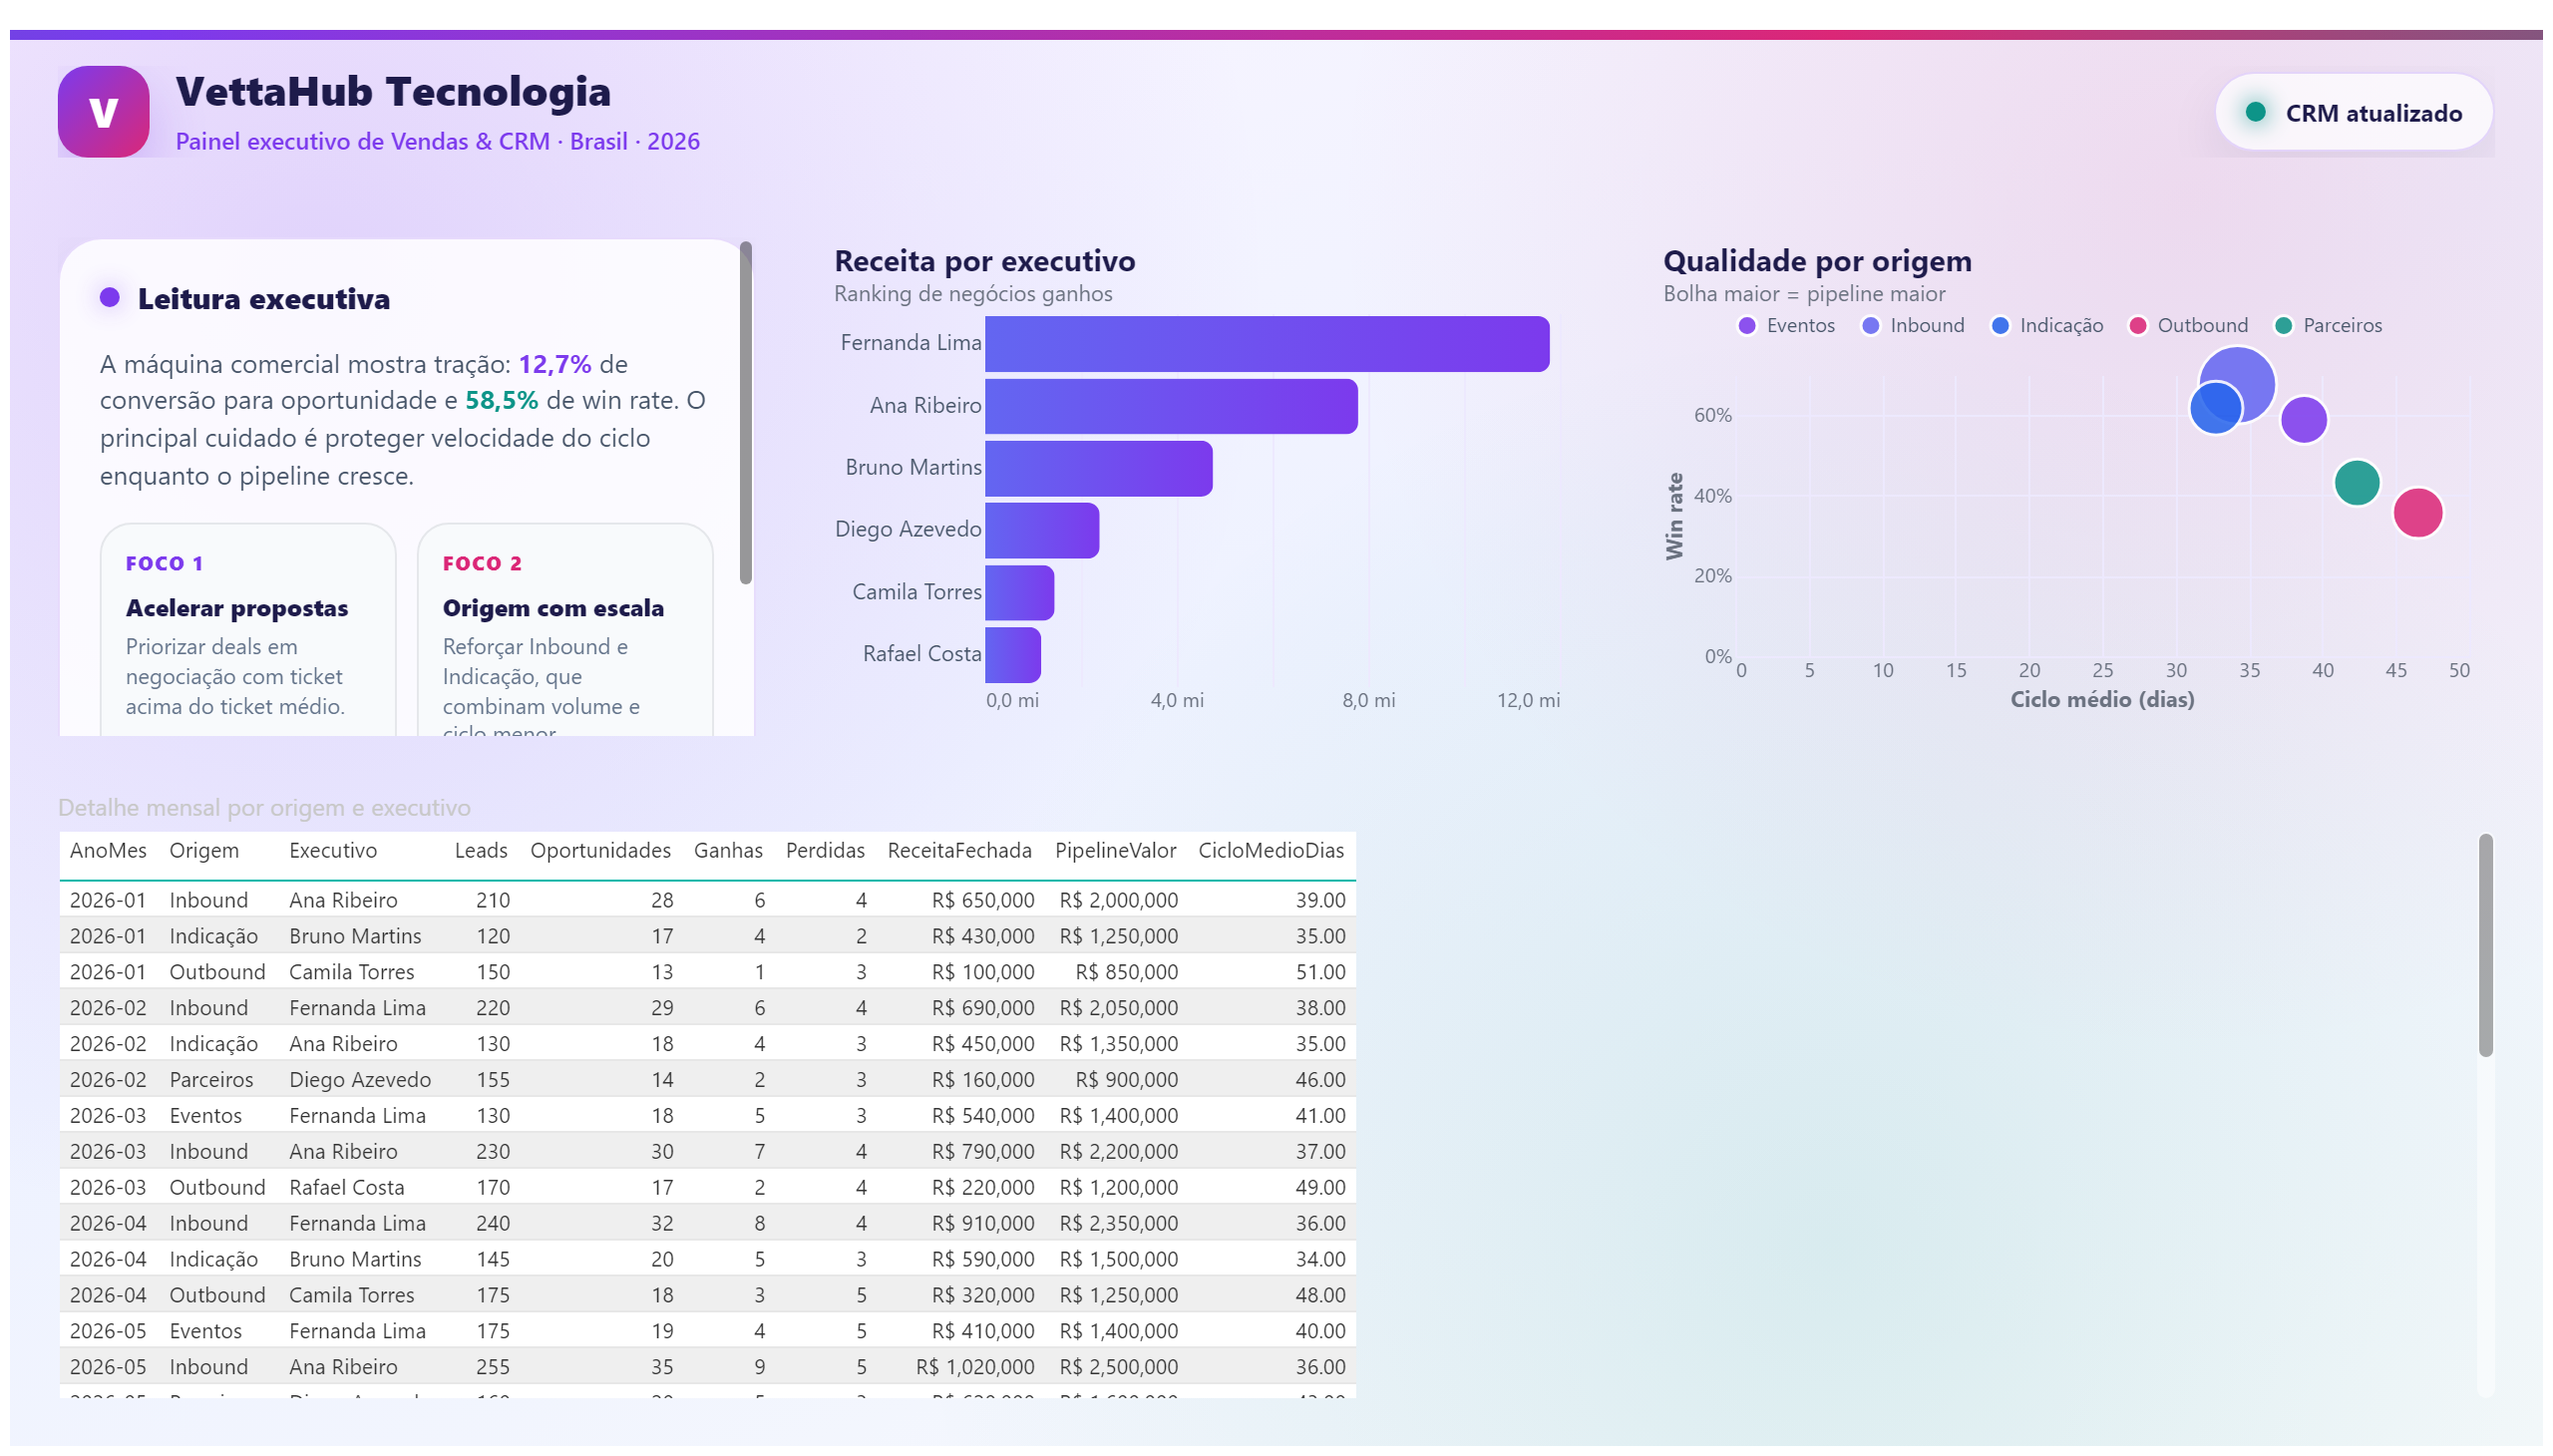Click the detail table vertical scrollbar
The width and height of the screenshot is (2553, 1456).
click(x=2485, y=945)
